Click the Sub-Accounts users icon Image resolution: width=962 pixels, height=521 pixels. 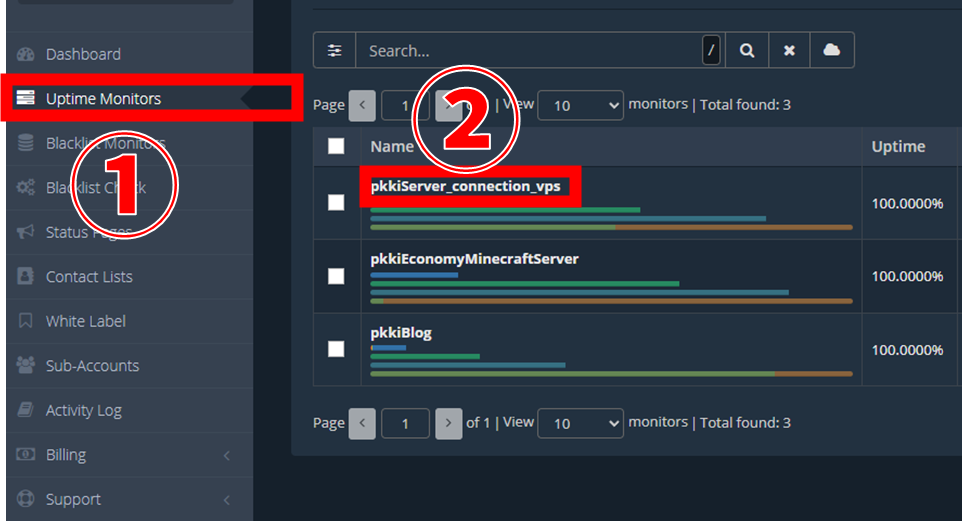(25, 365)
